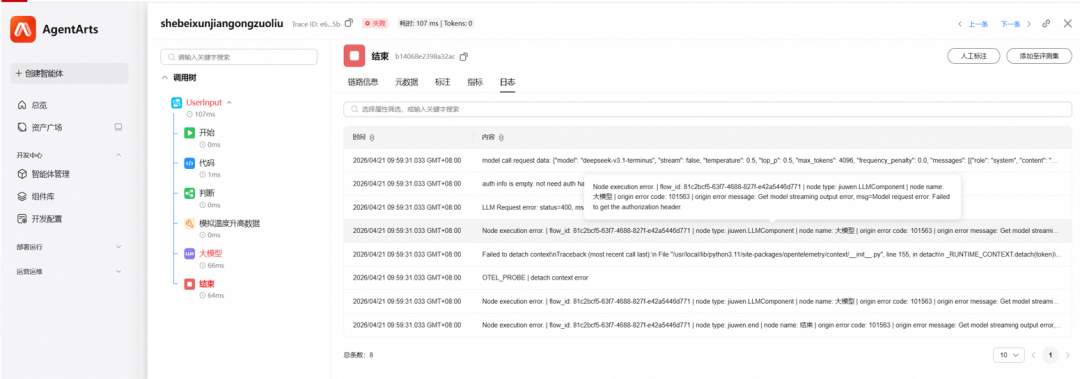The height and width of the screenshot is (379, 1080).
Task: Focus the log attribute filter search field
Action: (x=707, y=109)
